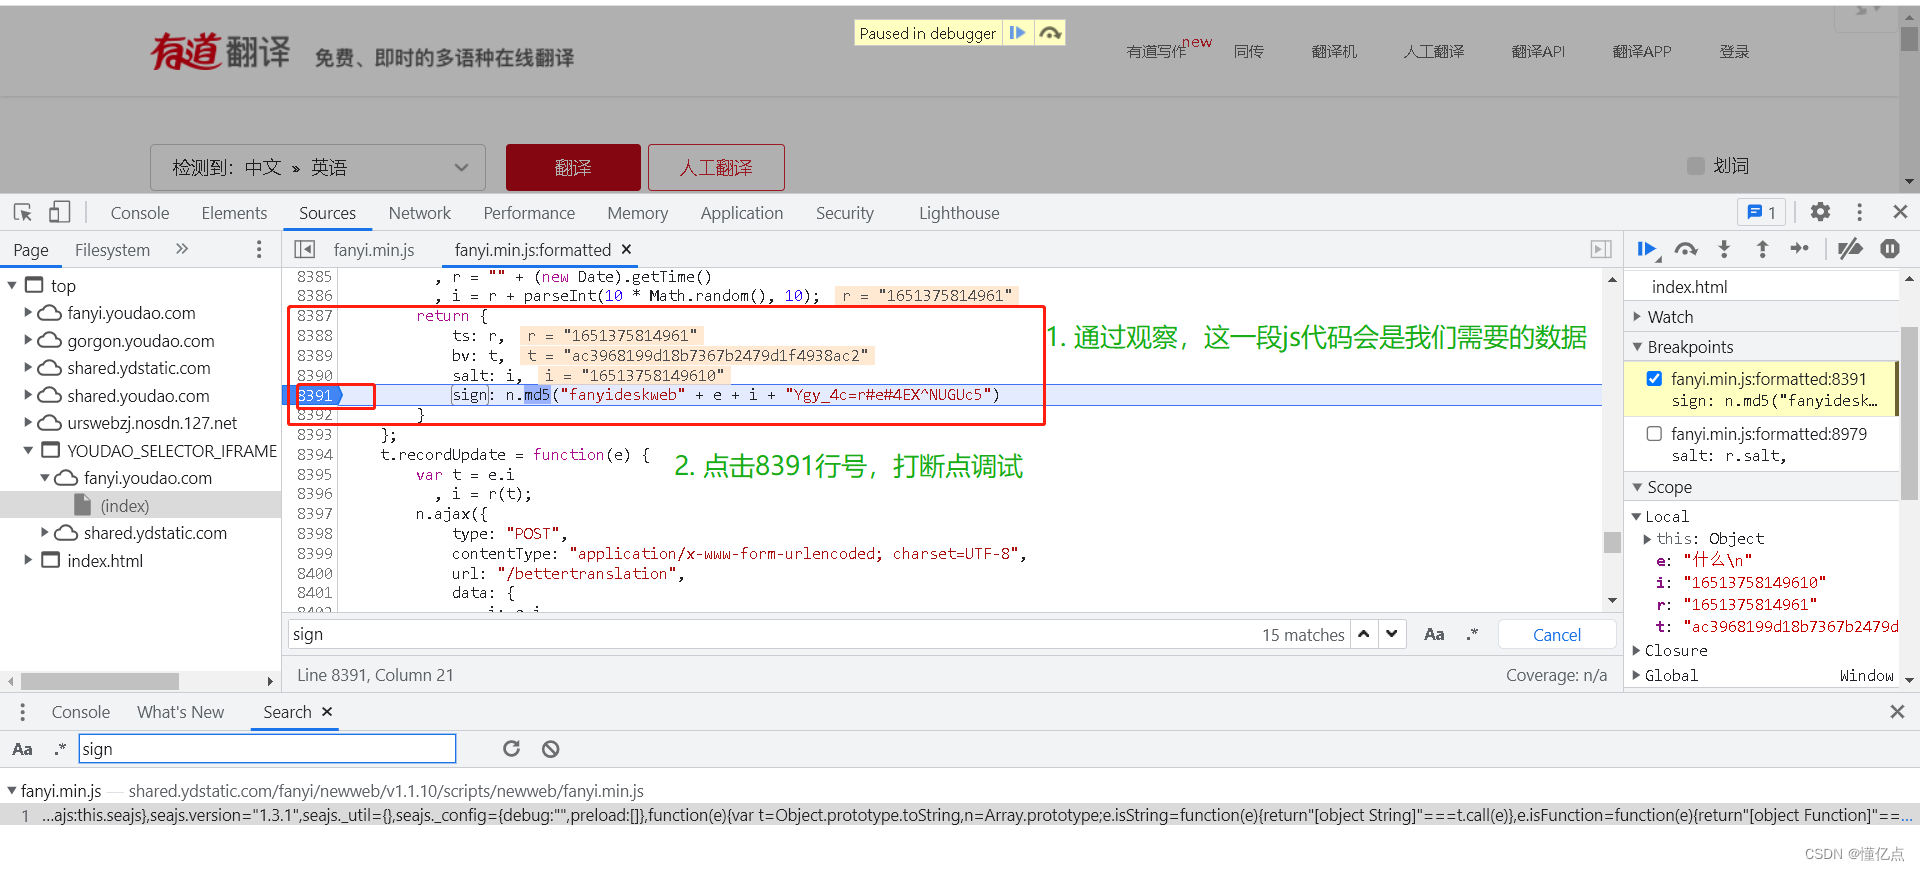Viewport: 1920px width, 871px height.
Task: Toggle the 划词 checkbox
Action: (x=1696, y=165)
